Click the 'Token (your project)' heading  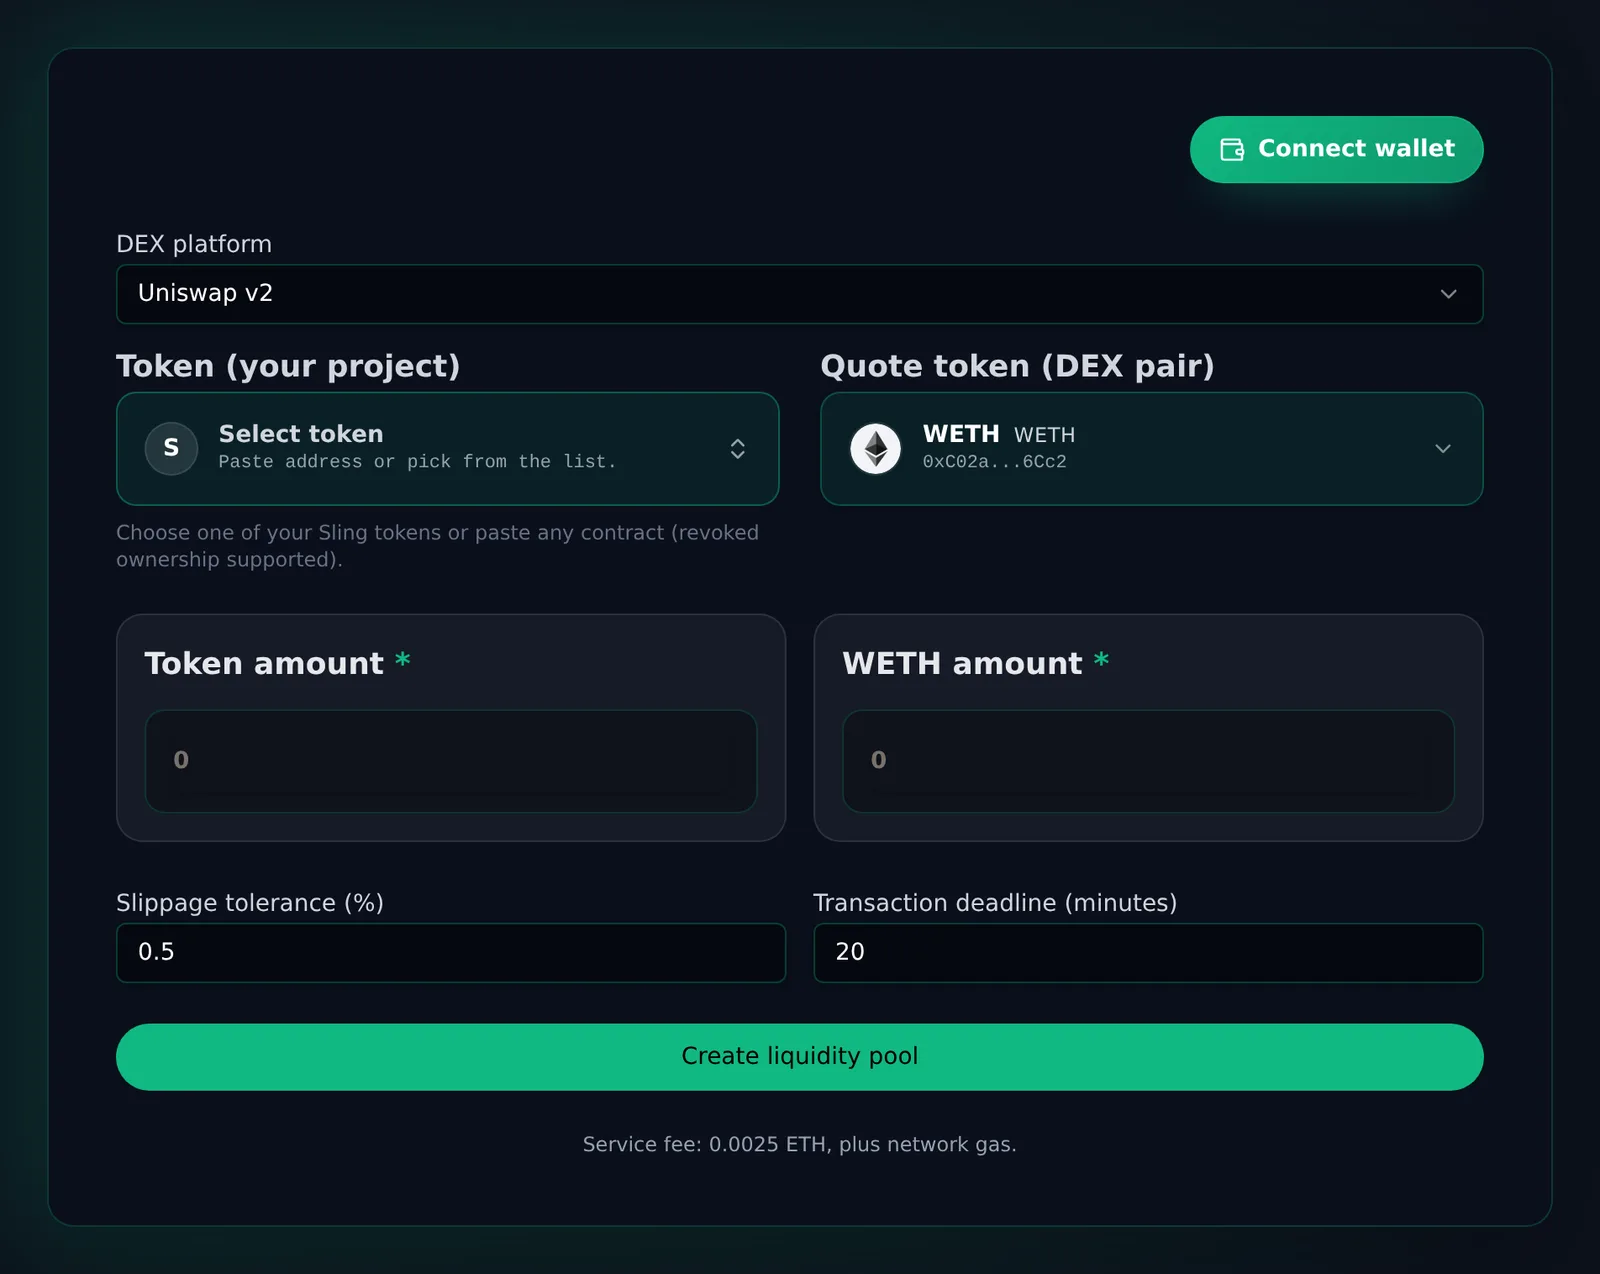(x=288, y=366)
